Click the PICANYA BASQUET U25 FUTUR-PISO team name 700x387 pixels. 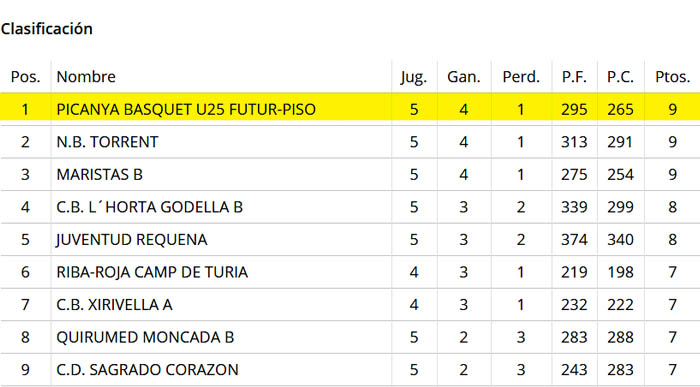[186, 109]
